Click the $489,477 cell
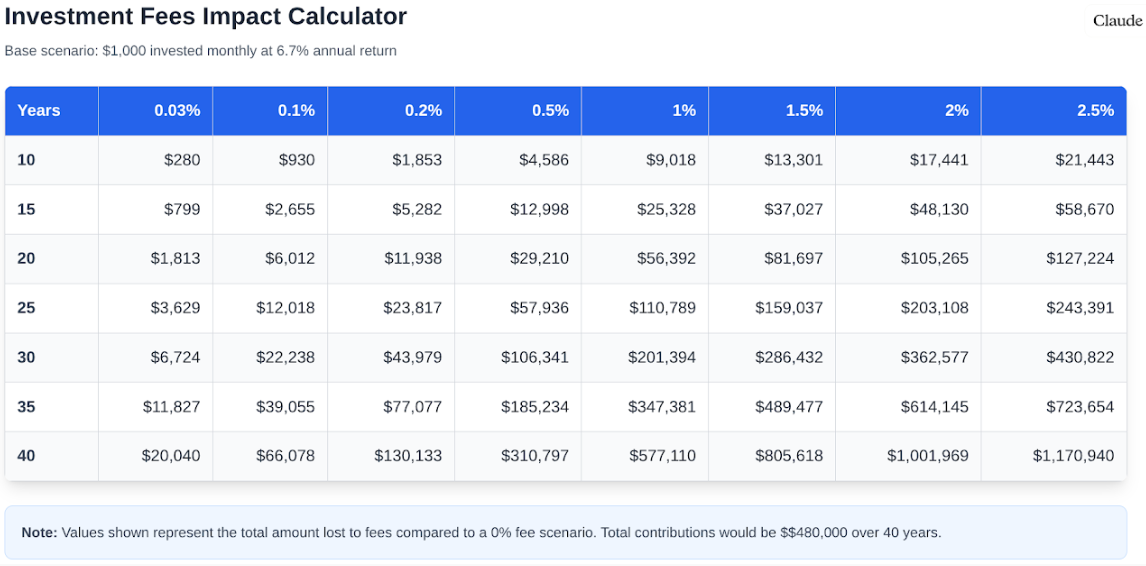 [789, 407]
